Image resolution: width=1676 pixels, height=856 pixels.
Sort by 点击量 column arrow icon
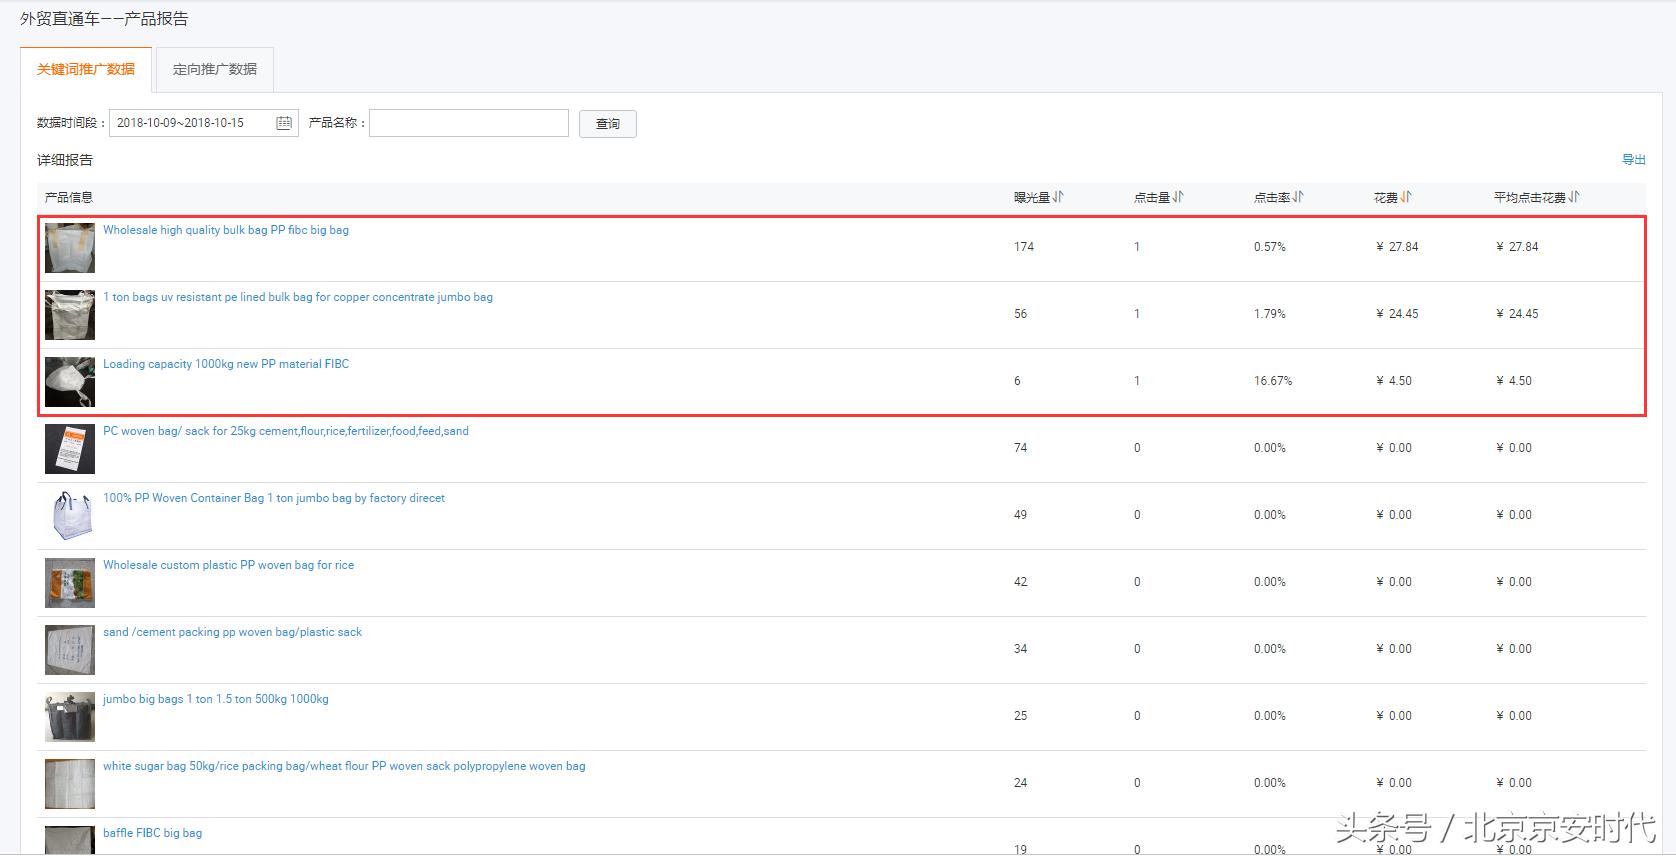pos(1179,197)
